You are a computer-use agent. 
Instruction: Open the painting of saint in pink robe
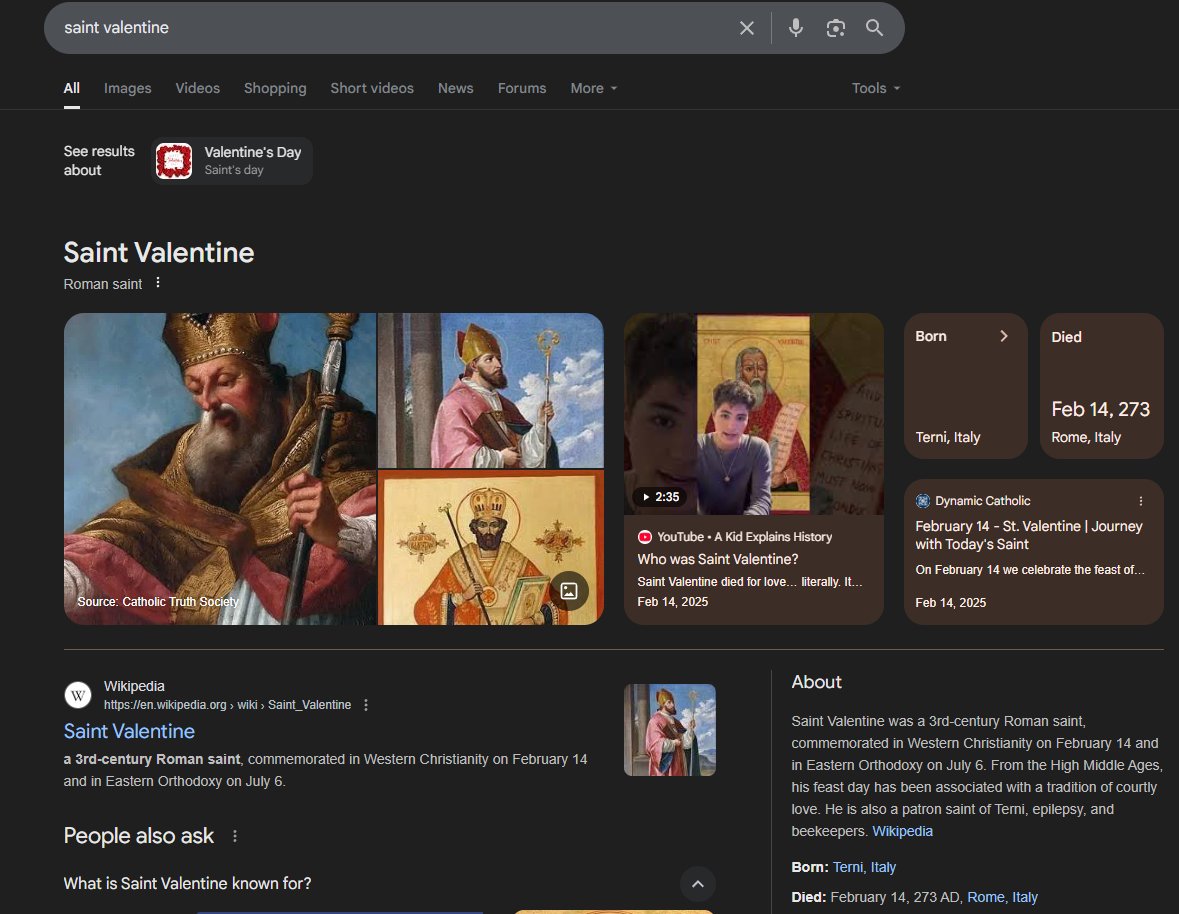click(491, 391)
